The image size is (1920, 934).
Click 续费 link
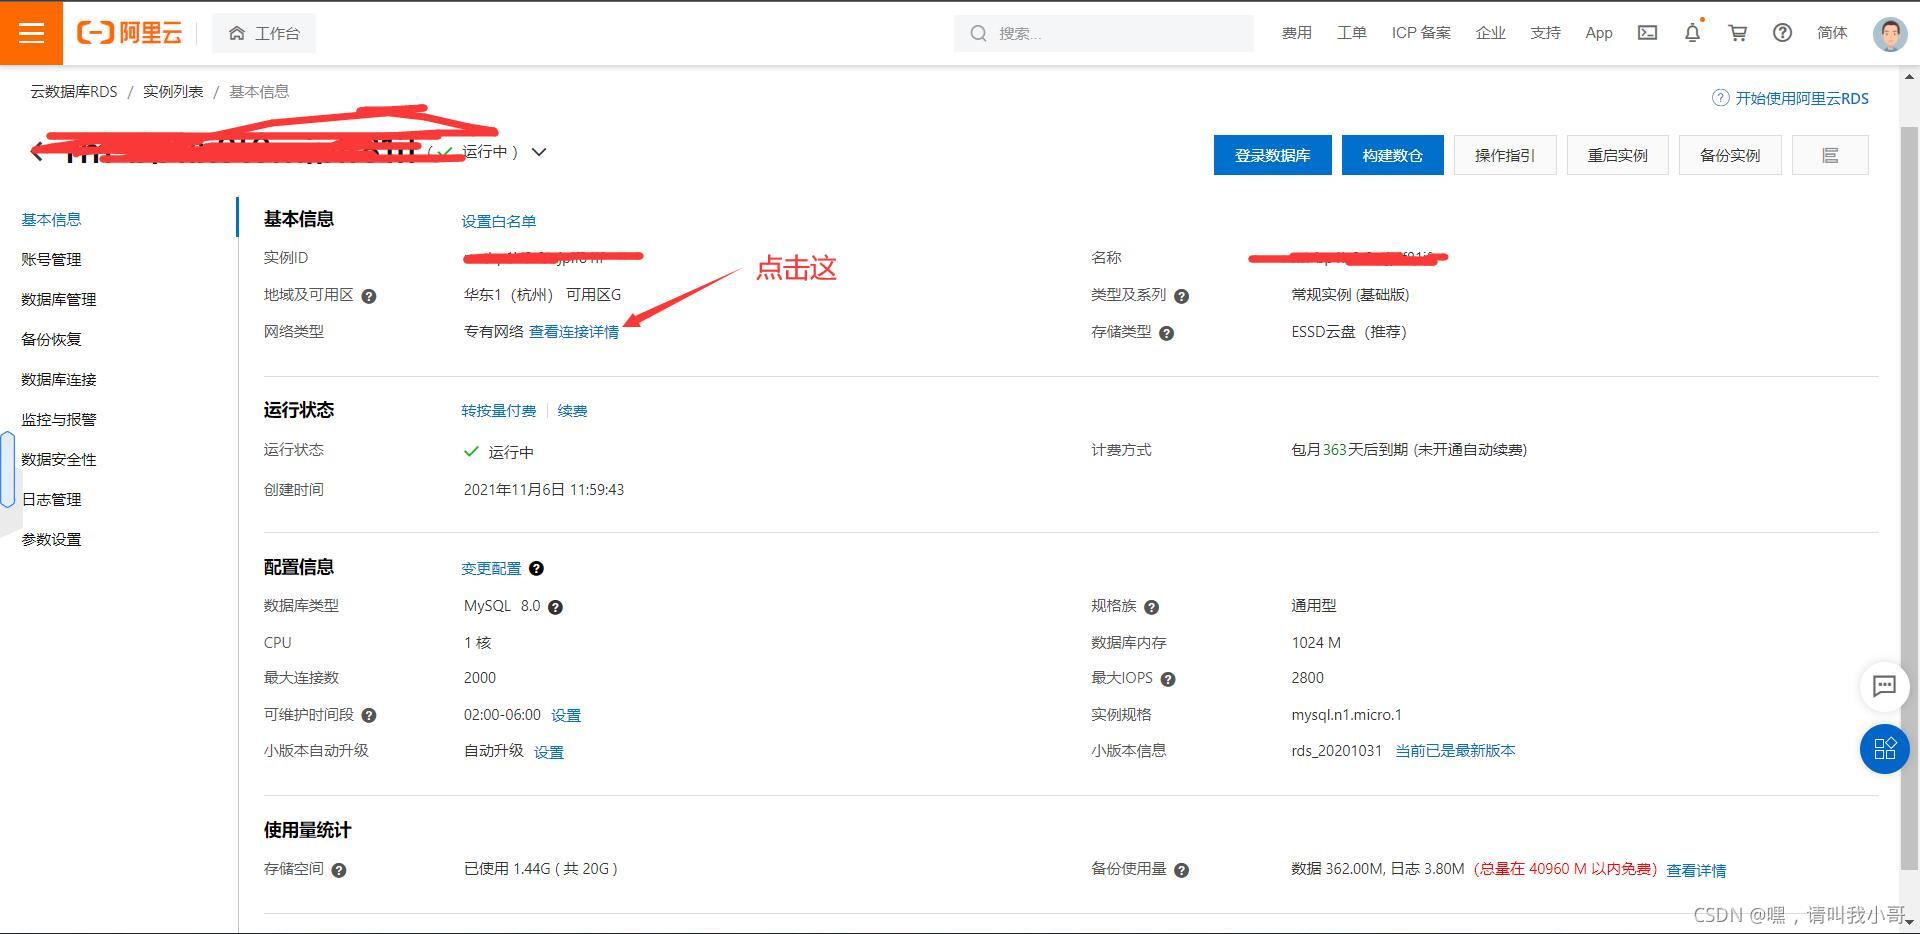coord(572,411)
